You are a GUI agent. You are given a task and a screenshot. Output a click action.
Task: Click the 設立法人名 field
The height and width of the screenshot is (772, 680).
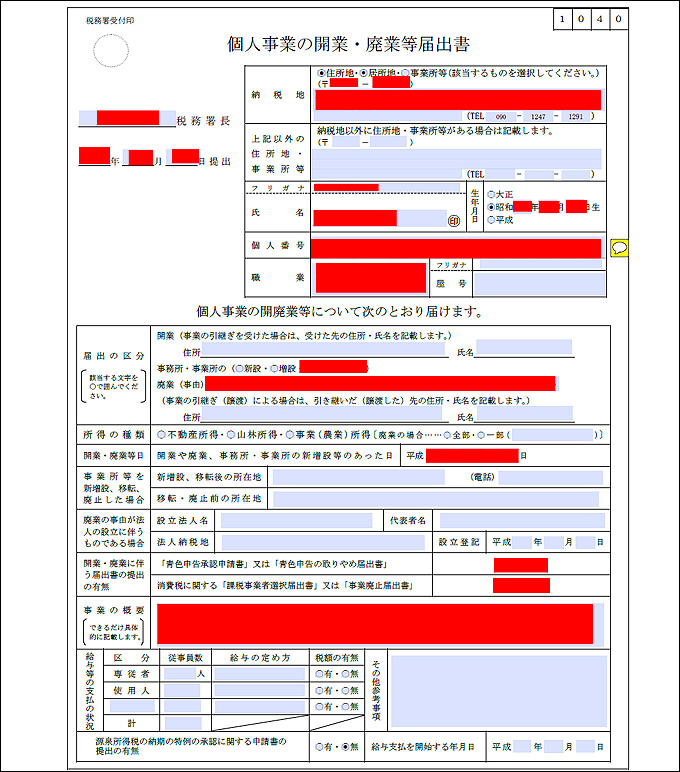[x=296, y=520]
